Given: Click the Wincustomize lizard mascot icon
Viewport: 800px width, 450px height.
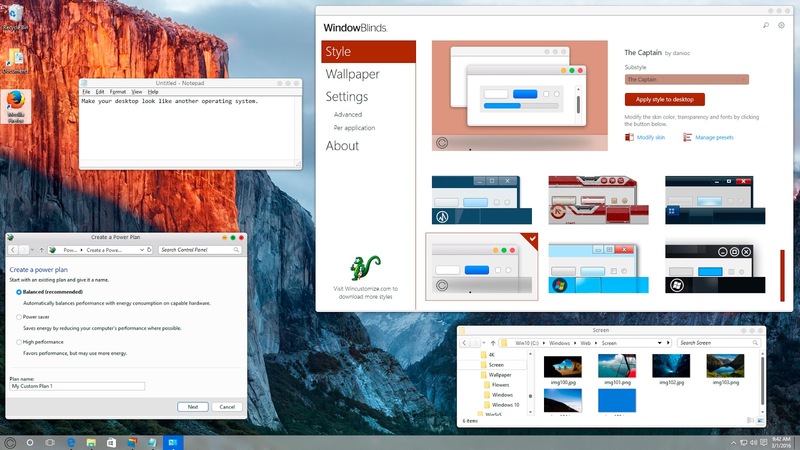Looking at the screenshot, I should pos(365,268).
